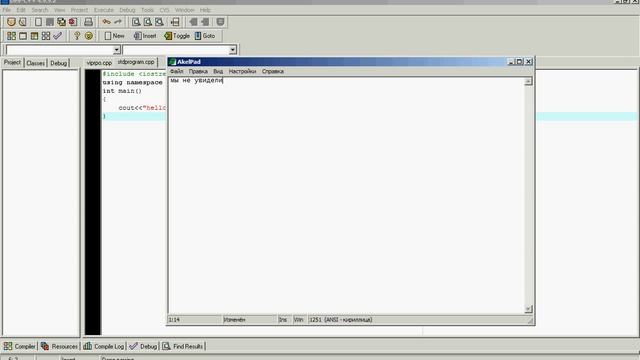Create a new source file via blank page icon

point(38,22)
